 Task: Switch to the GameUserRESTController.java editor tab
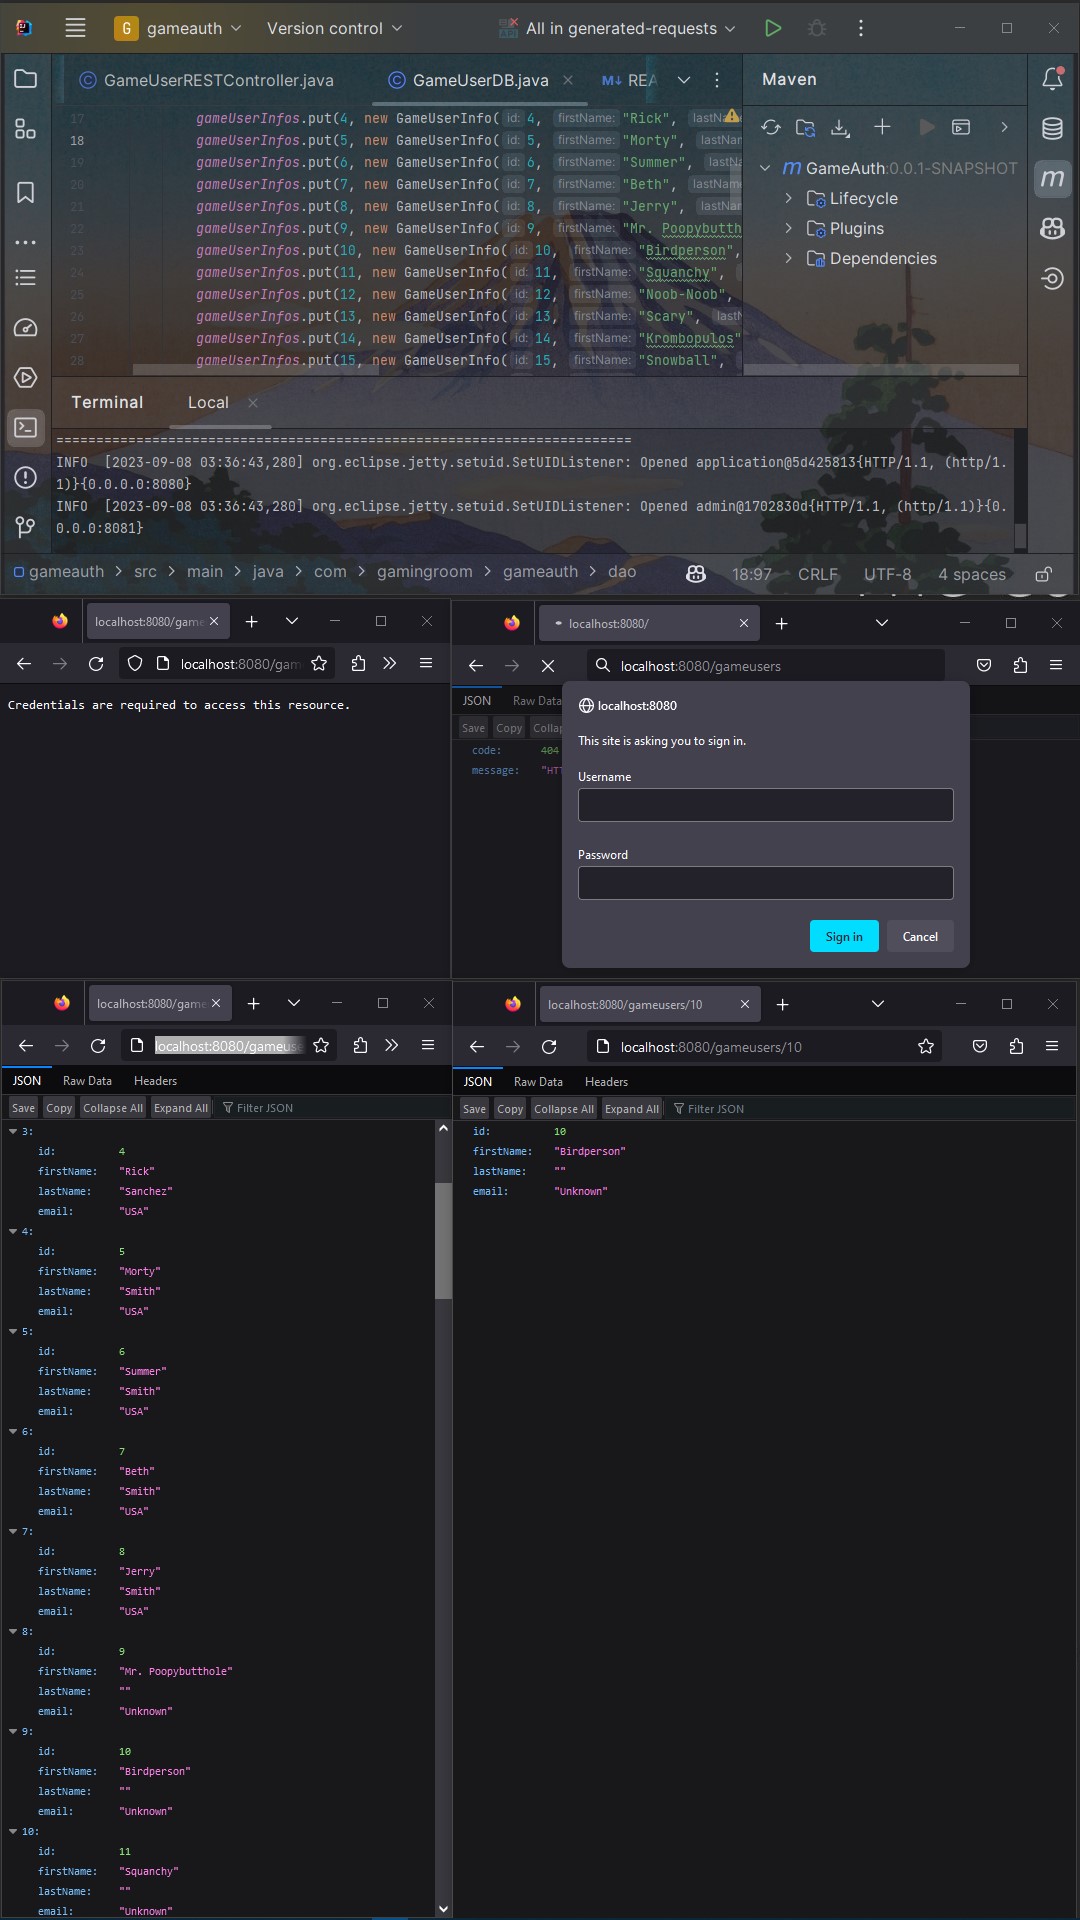[218, 80]
